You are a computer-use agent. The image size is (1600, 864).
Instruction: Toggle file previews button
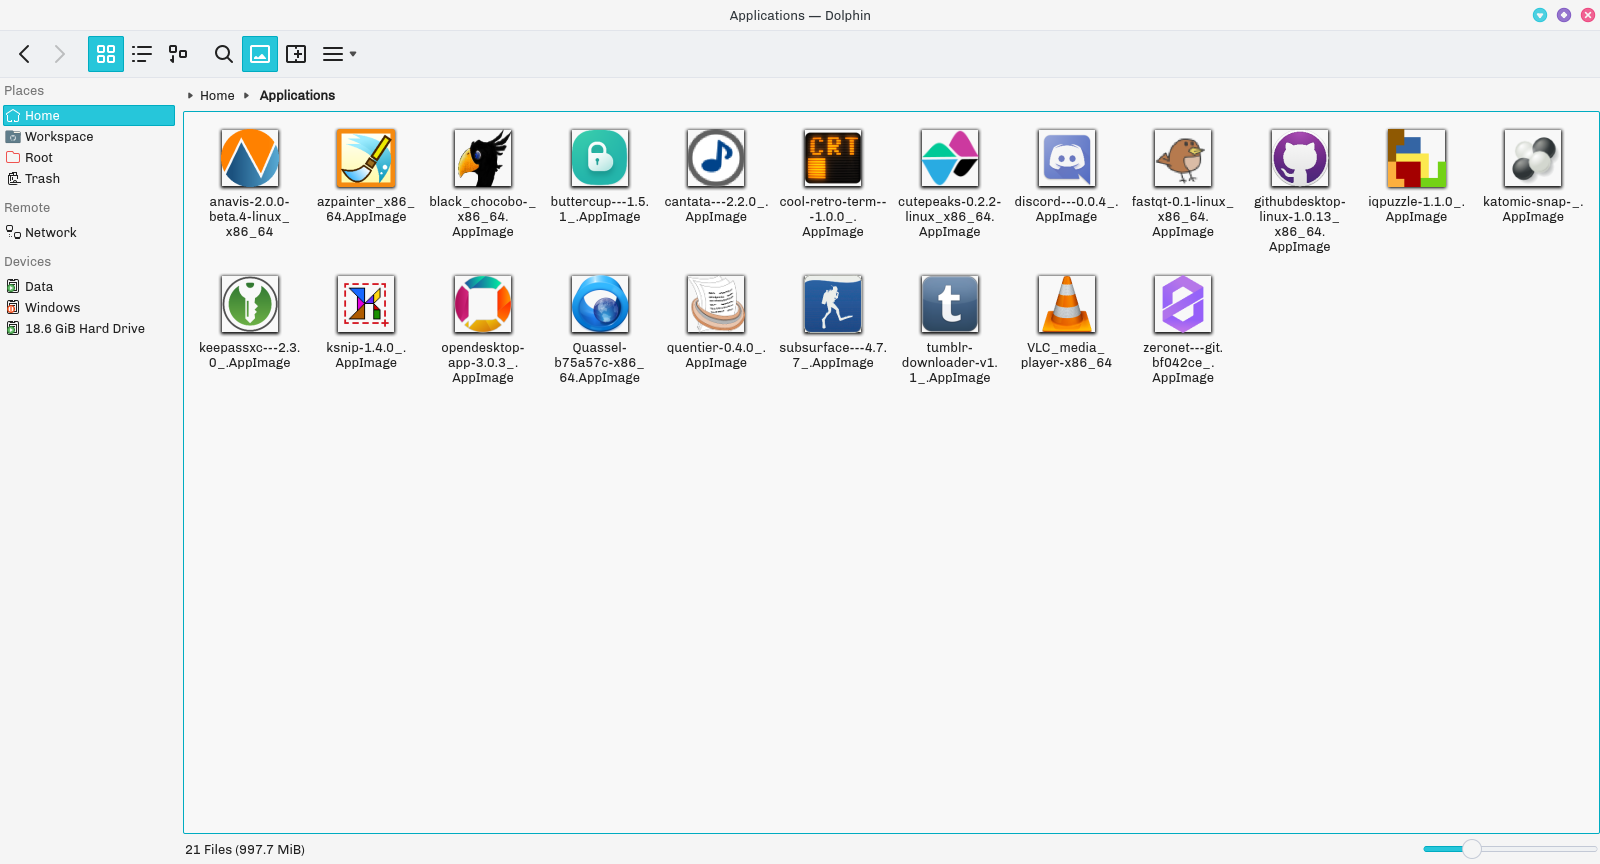pos(260,54)
